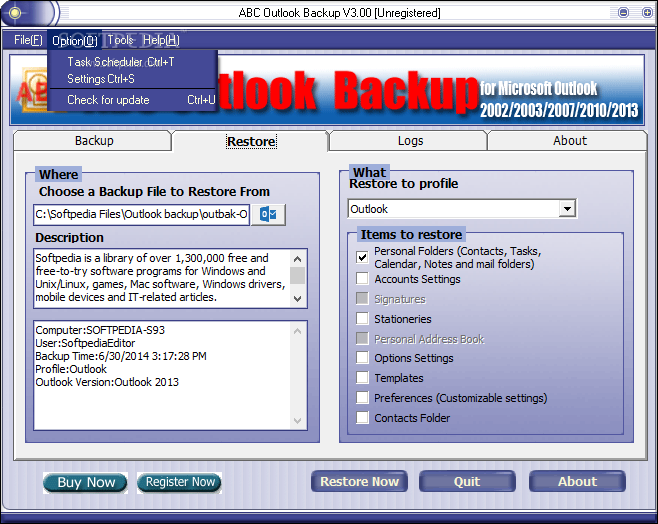
Task: Open the About tab
Action: (x=569, y=141)
